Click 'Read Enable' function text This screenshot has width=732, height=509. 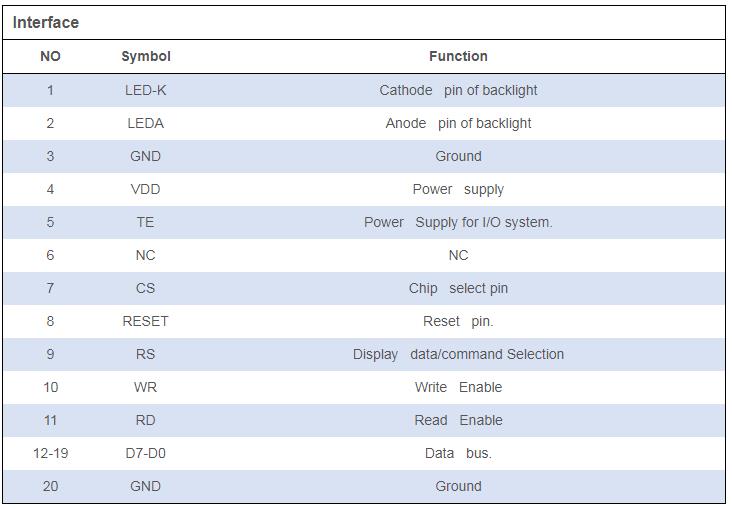pos(458,420)
